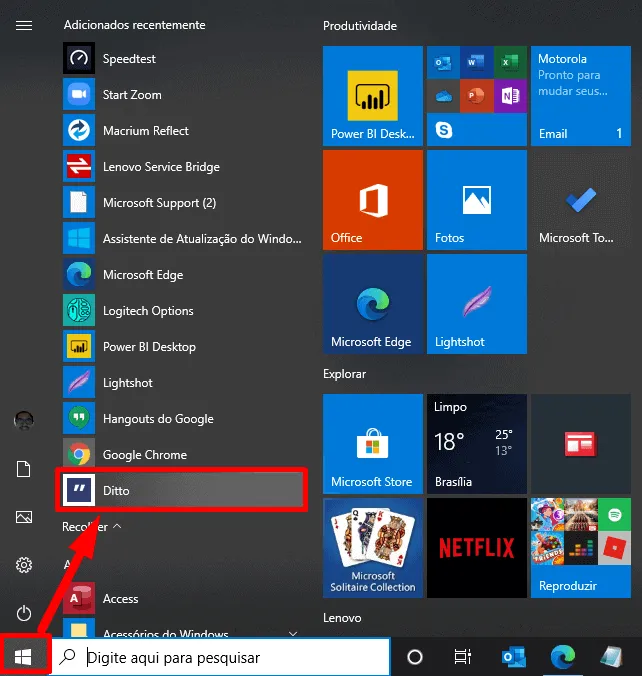Open Microsoft Edge from the taskbar

pos(563,657)
